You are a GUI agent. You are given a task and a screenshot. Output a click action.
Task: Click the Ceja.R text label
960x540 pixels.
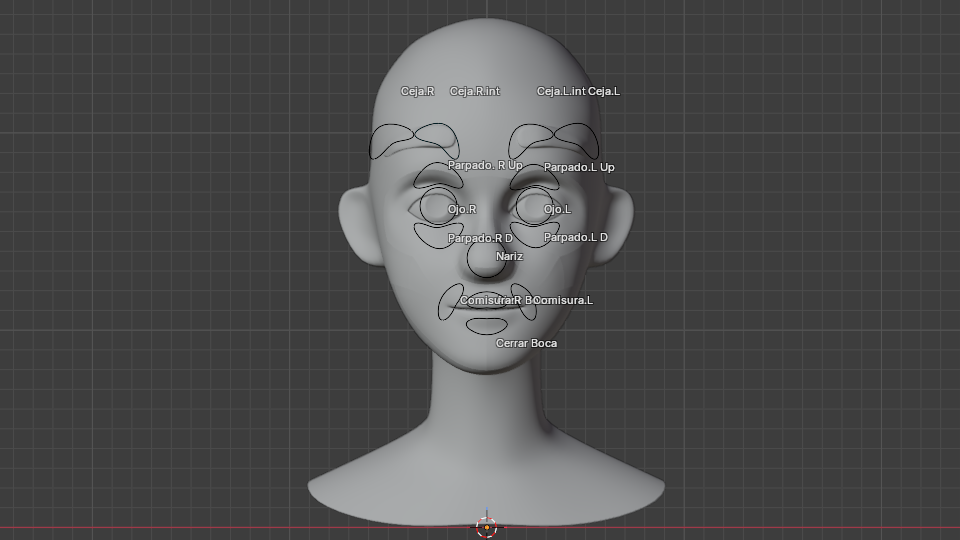[417, 91]
